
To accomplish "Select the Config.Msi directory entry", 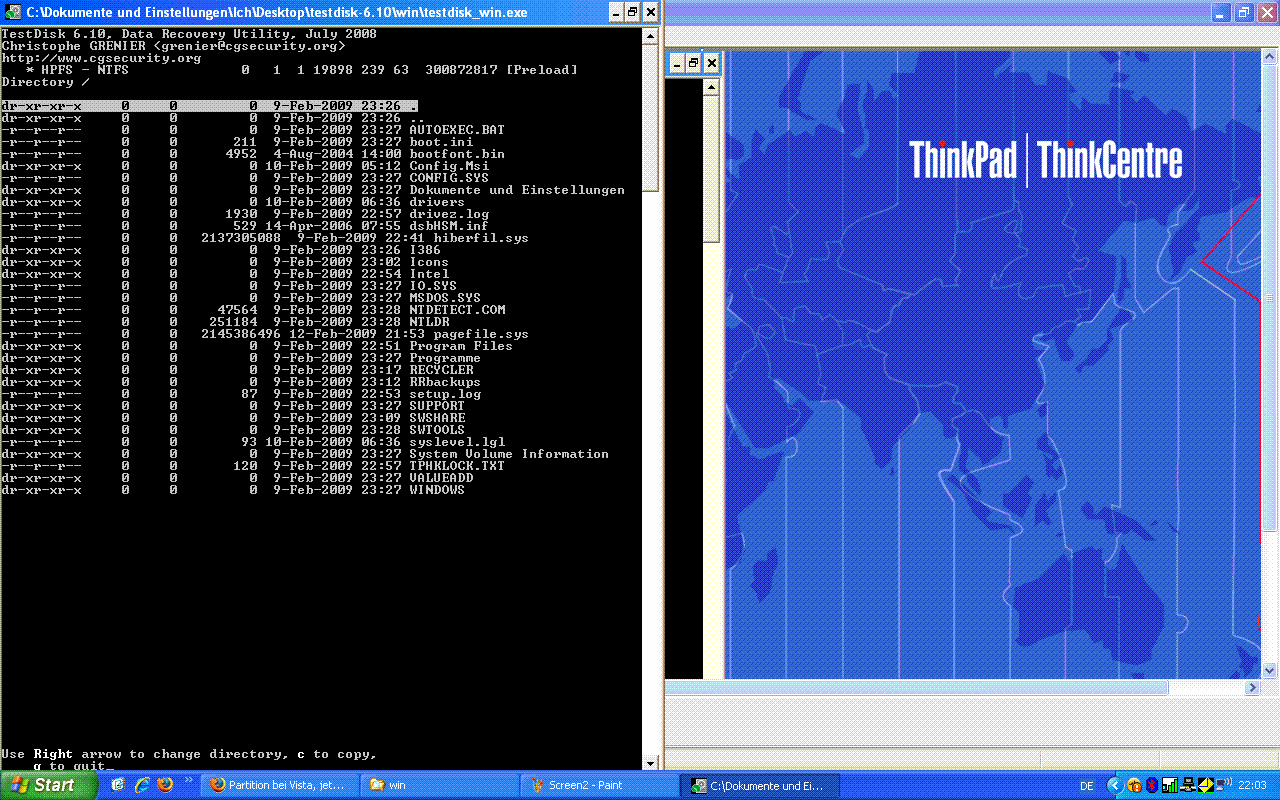I will point(245,166).
